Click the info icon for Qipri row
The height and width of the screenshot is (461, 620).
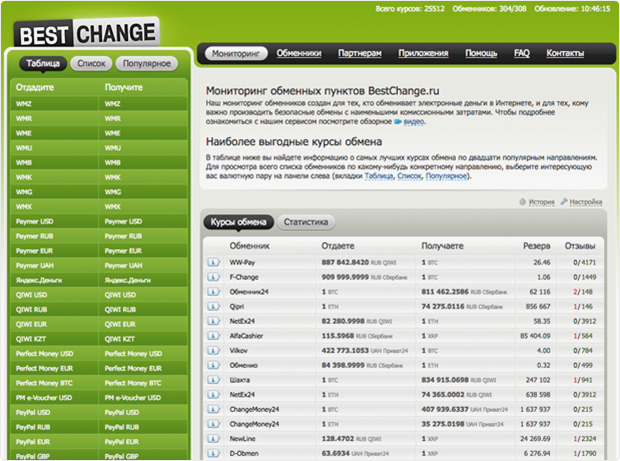(x=214, y=306)
